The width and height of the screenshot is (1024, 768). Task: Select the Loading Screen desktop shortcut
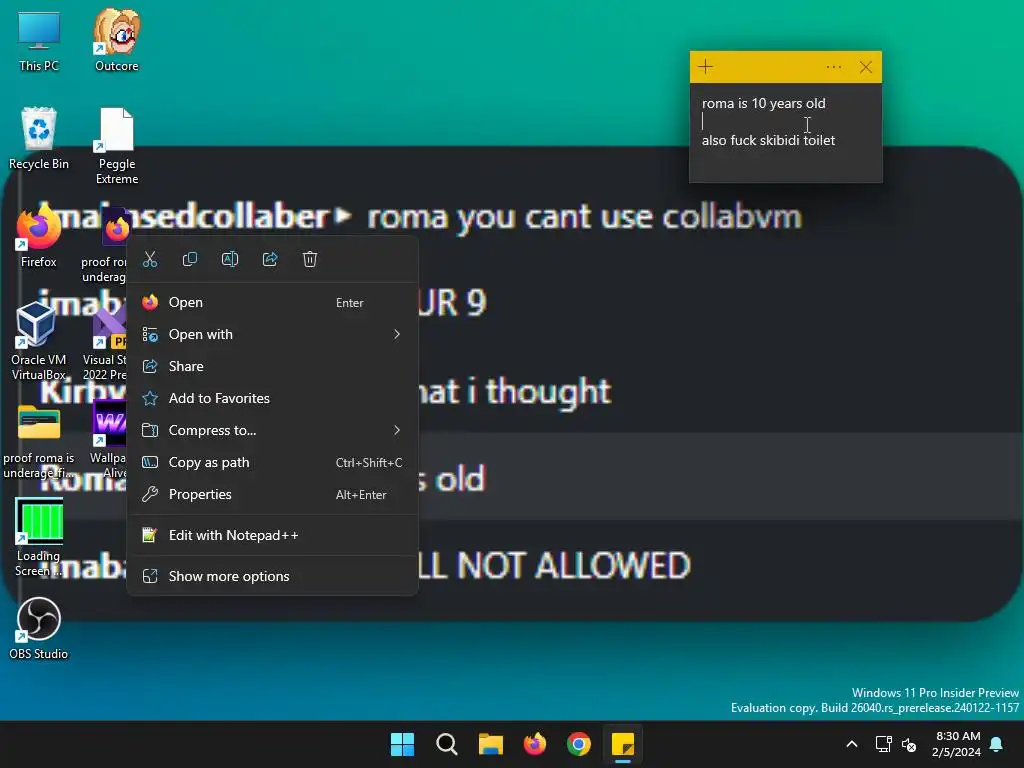[39, 537]
